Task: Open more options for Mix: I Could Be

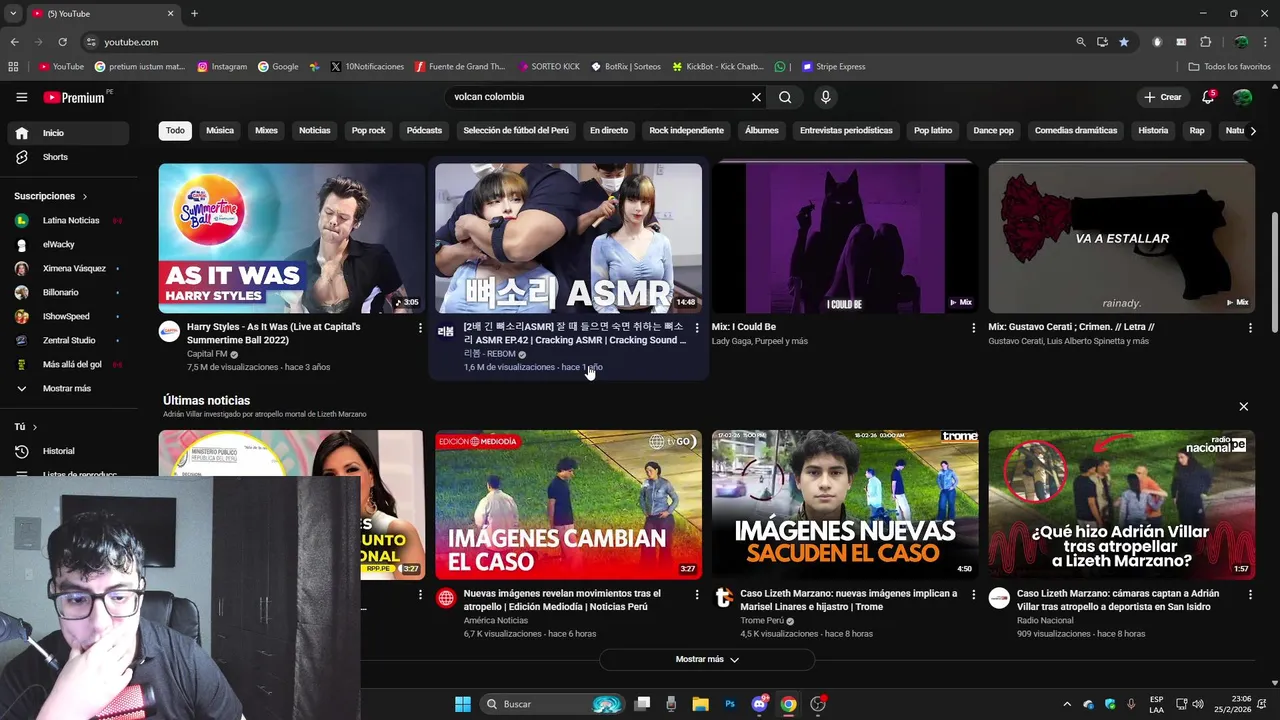Action: coord(973,327)
